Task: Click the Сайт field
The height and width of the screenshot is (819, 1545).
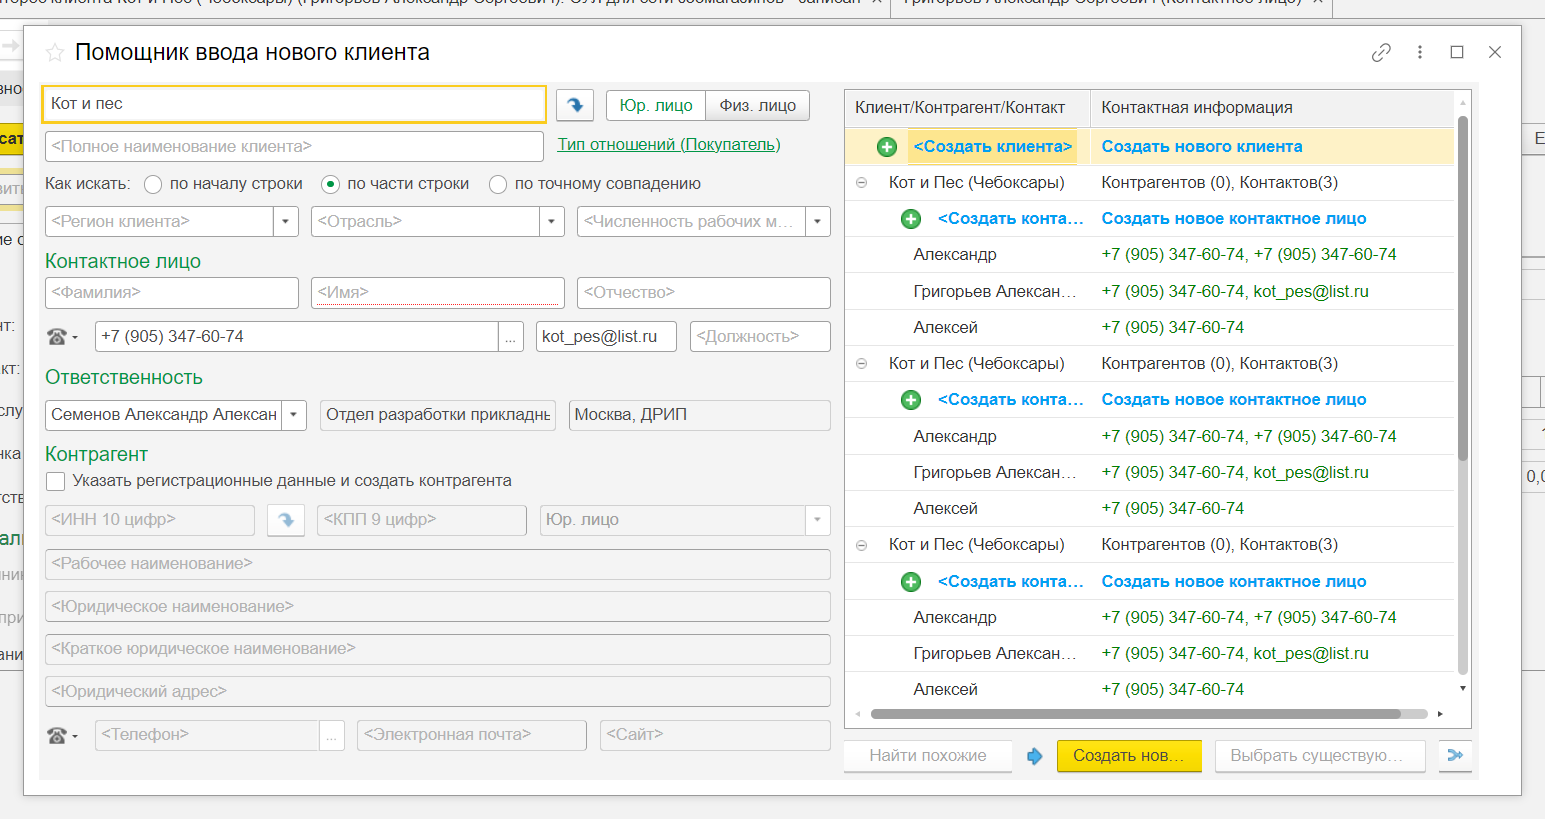Action: pos(715,735)
